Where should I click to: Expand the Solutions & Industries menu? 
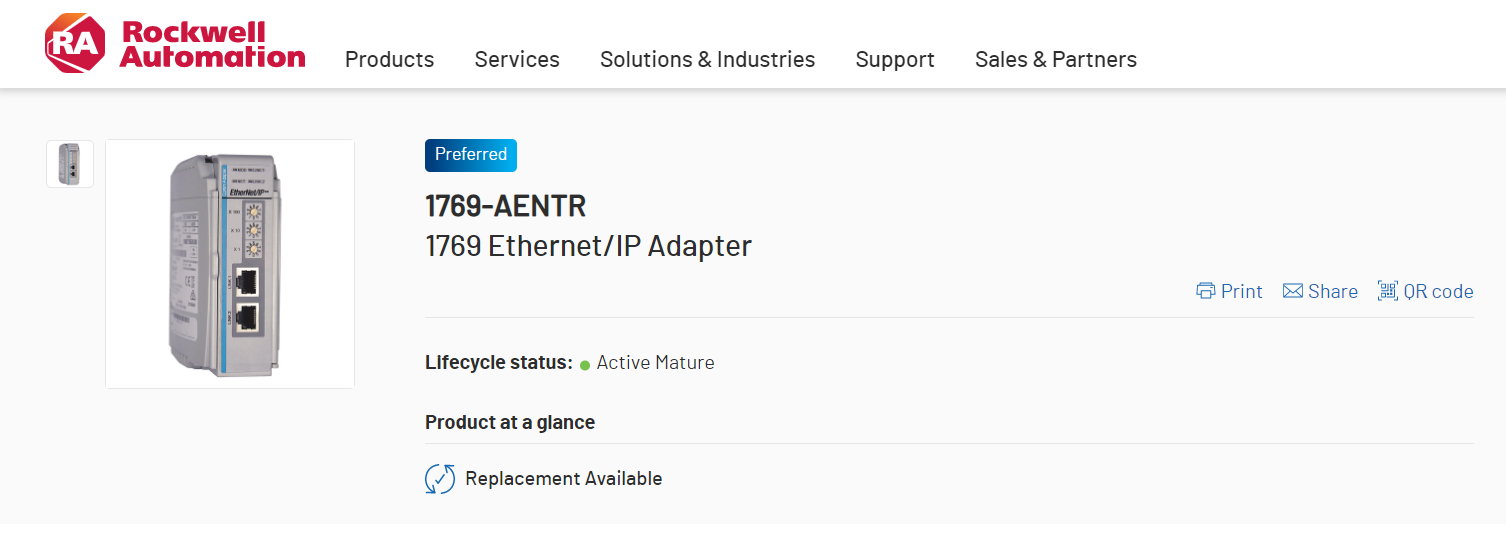coord(707,60)
